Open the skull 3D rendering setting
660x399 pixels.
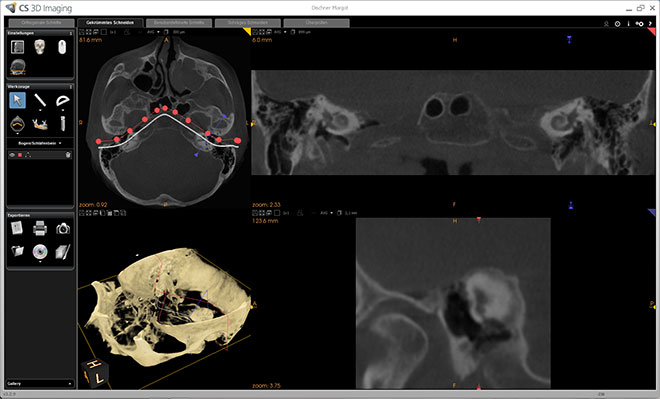pos(40,47)
